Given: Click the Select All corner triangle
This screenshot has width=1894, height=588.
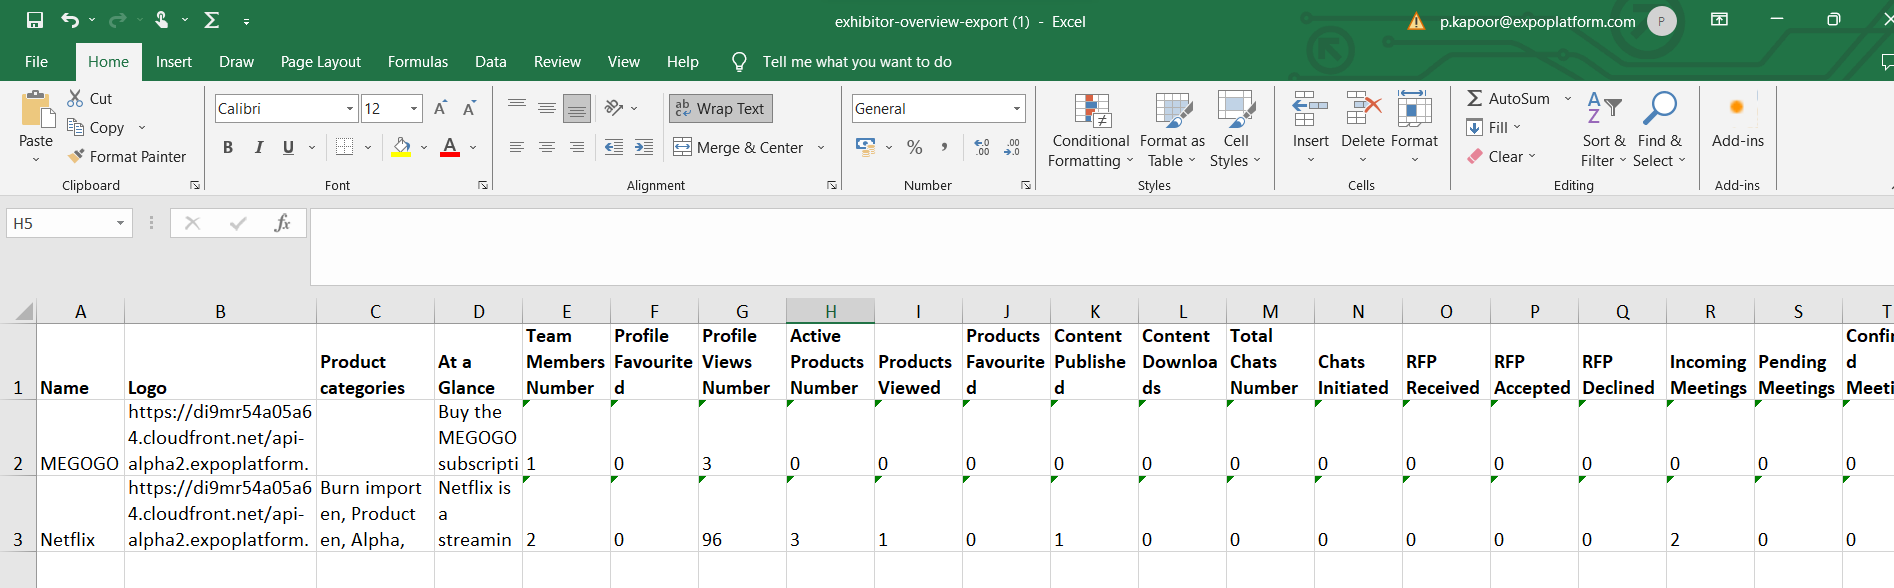Looking at the screenshot, I should click(x=23, y=311).
